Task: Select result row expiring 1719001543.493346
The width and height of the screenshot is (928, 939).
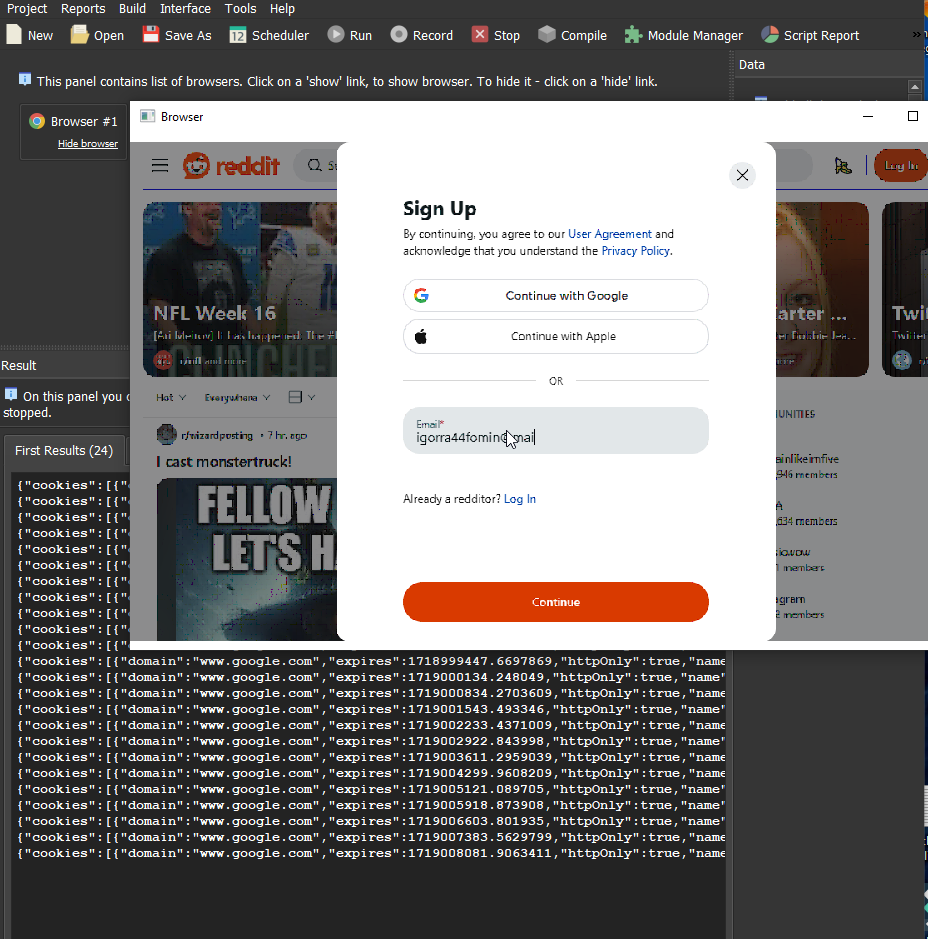Action: point(371,709)
